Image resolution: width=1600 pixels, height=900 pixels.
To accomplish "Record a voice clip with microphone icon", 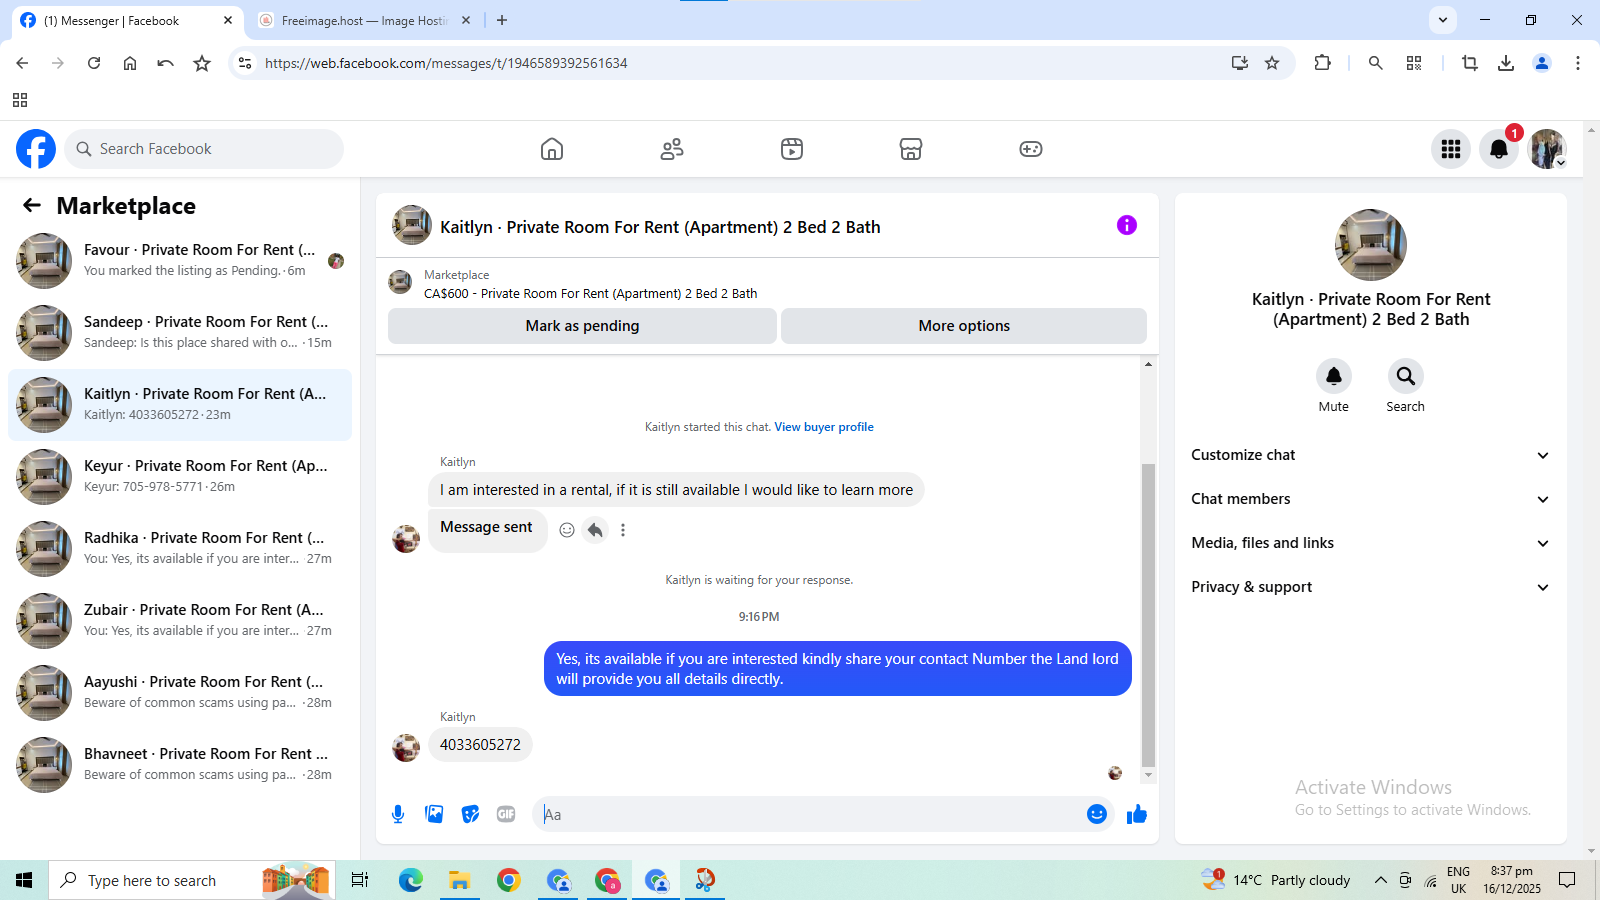I will click(x=398, y=814).
